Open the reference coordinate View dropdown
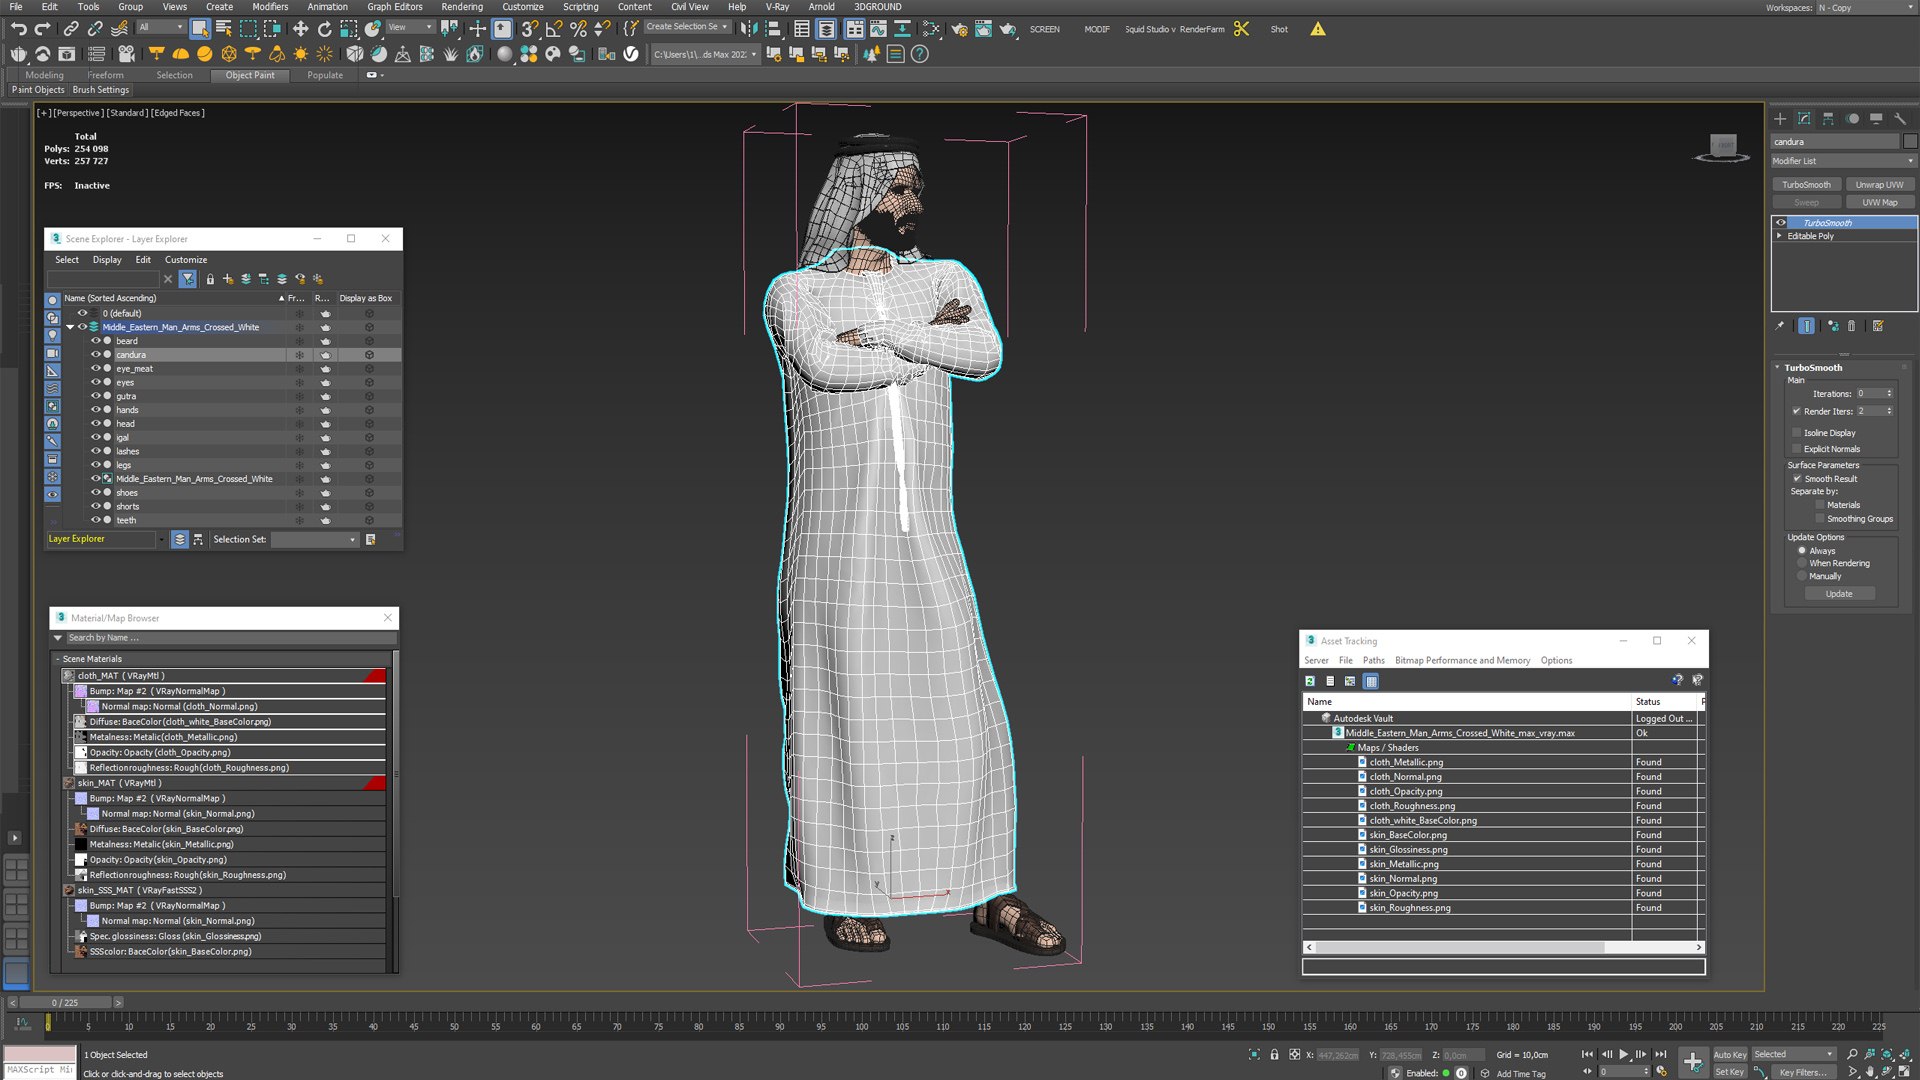 (410, 28)
